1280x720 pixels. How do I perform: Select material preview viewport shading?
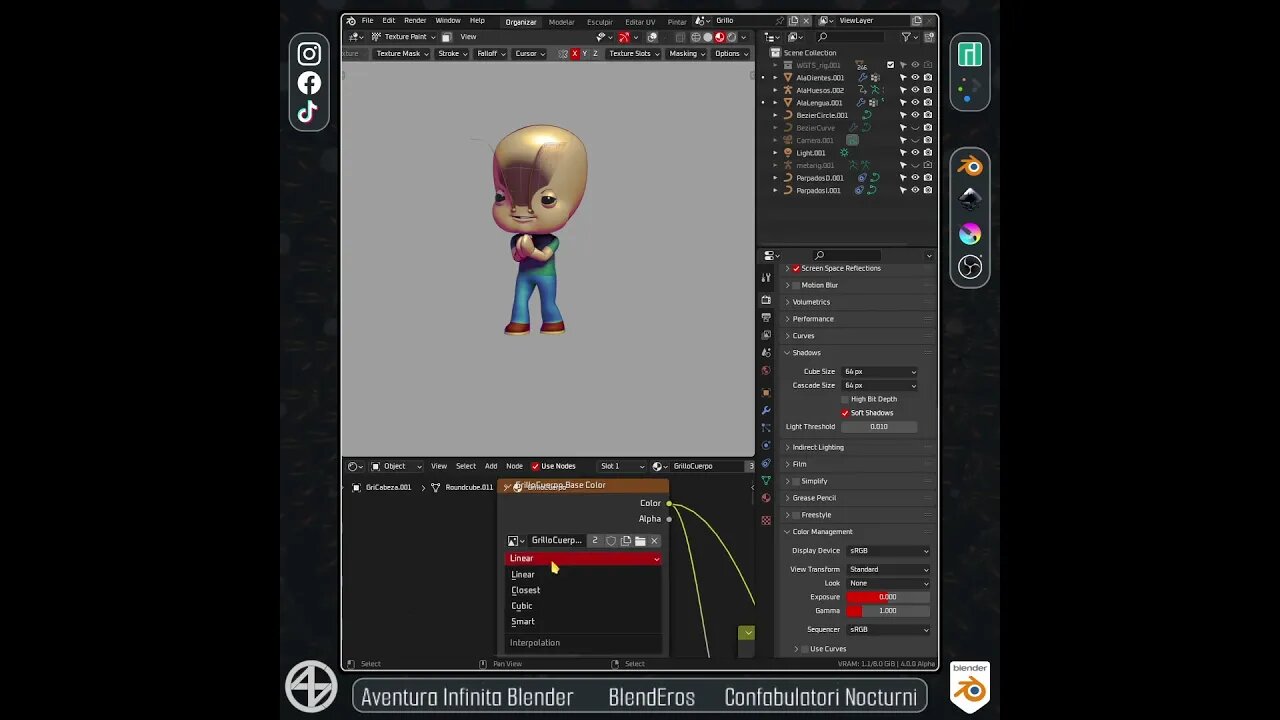tap(719, 37)
